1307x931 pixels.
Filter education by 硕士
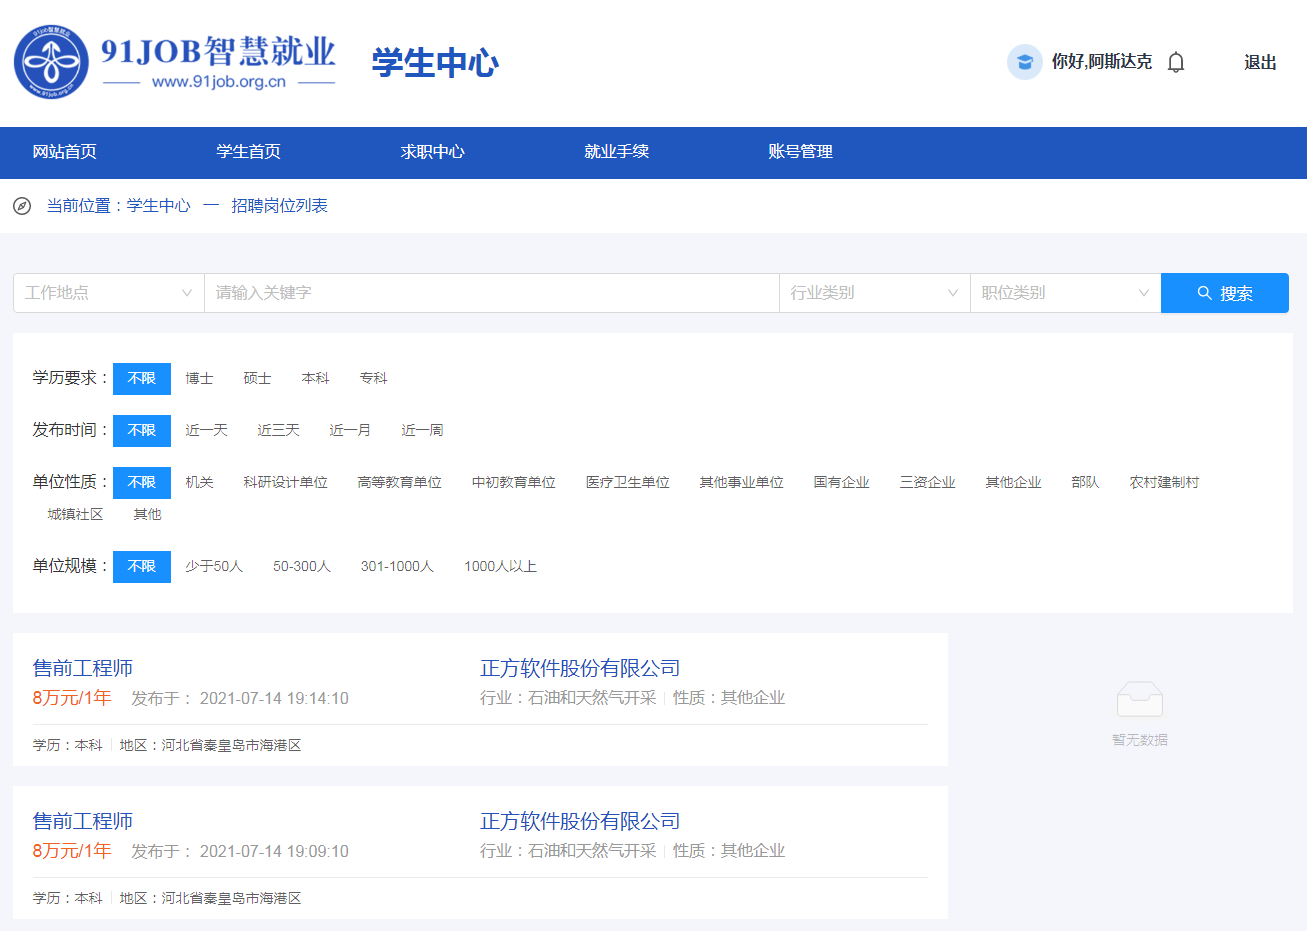coord(257,379)
